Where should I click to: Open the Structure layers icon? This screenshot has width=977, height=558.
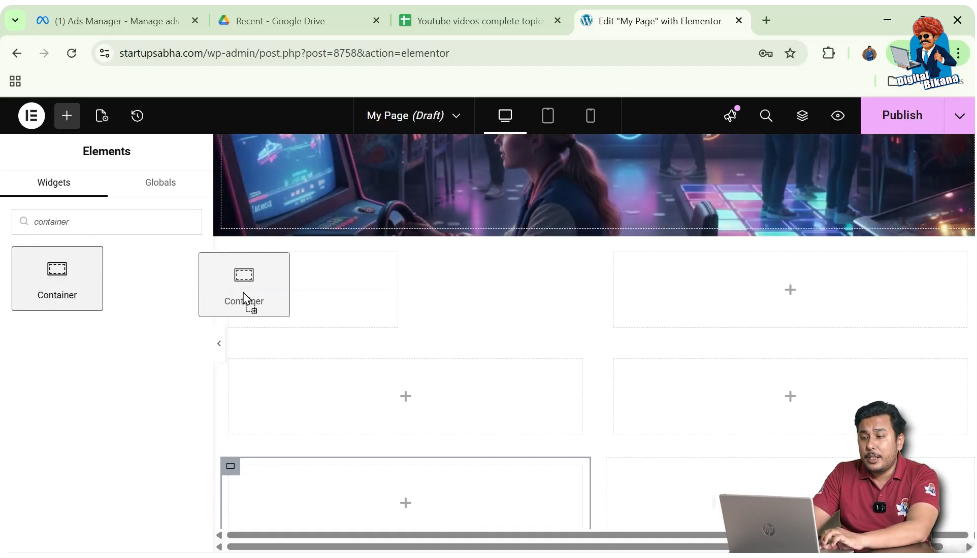[802, 116]
